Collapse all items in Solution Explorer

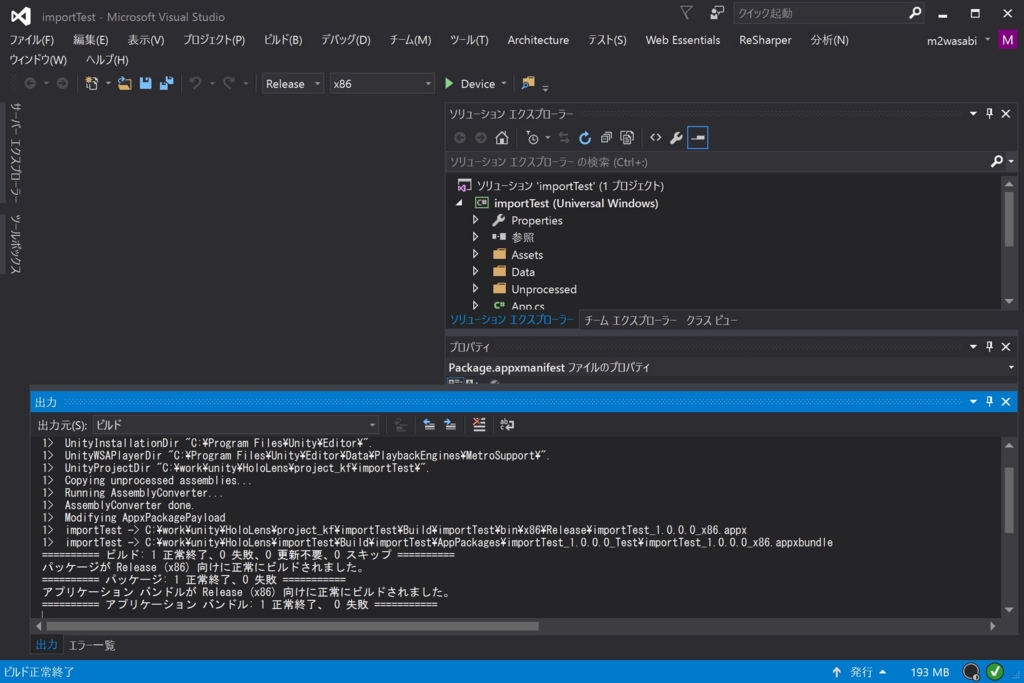coord(606,138)
